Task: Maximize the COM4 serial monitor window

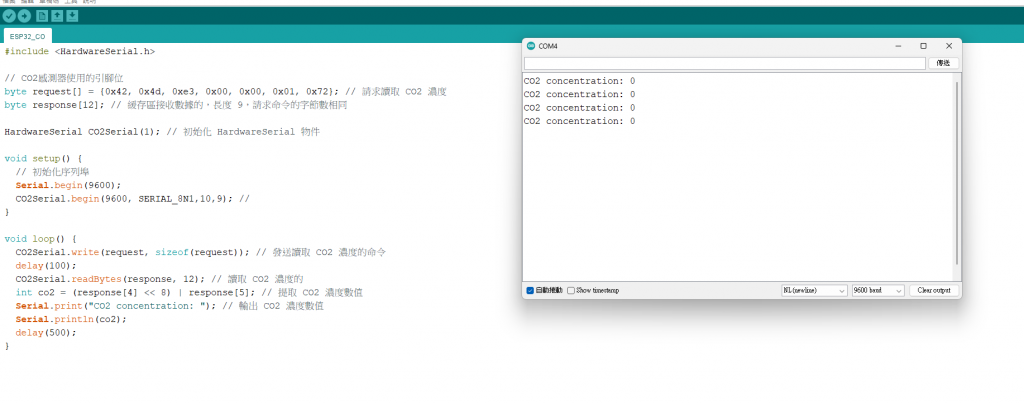Action: click(x=923, y=46)
